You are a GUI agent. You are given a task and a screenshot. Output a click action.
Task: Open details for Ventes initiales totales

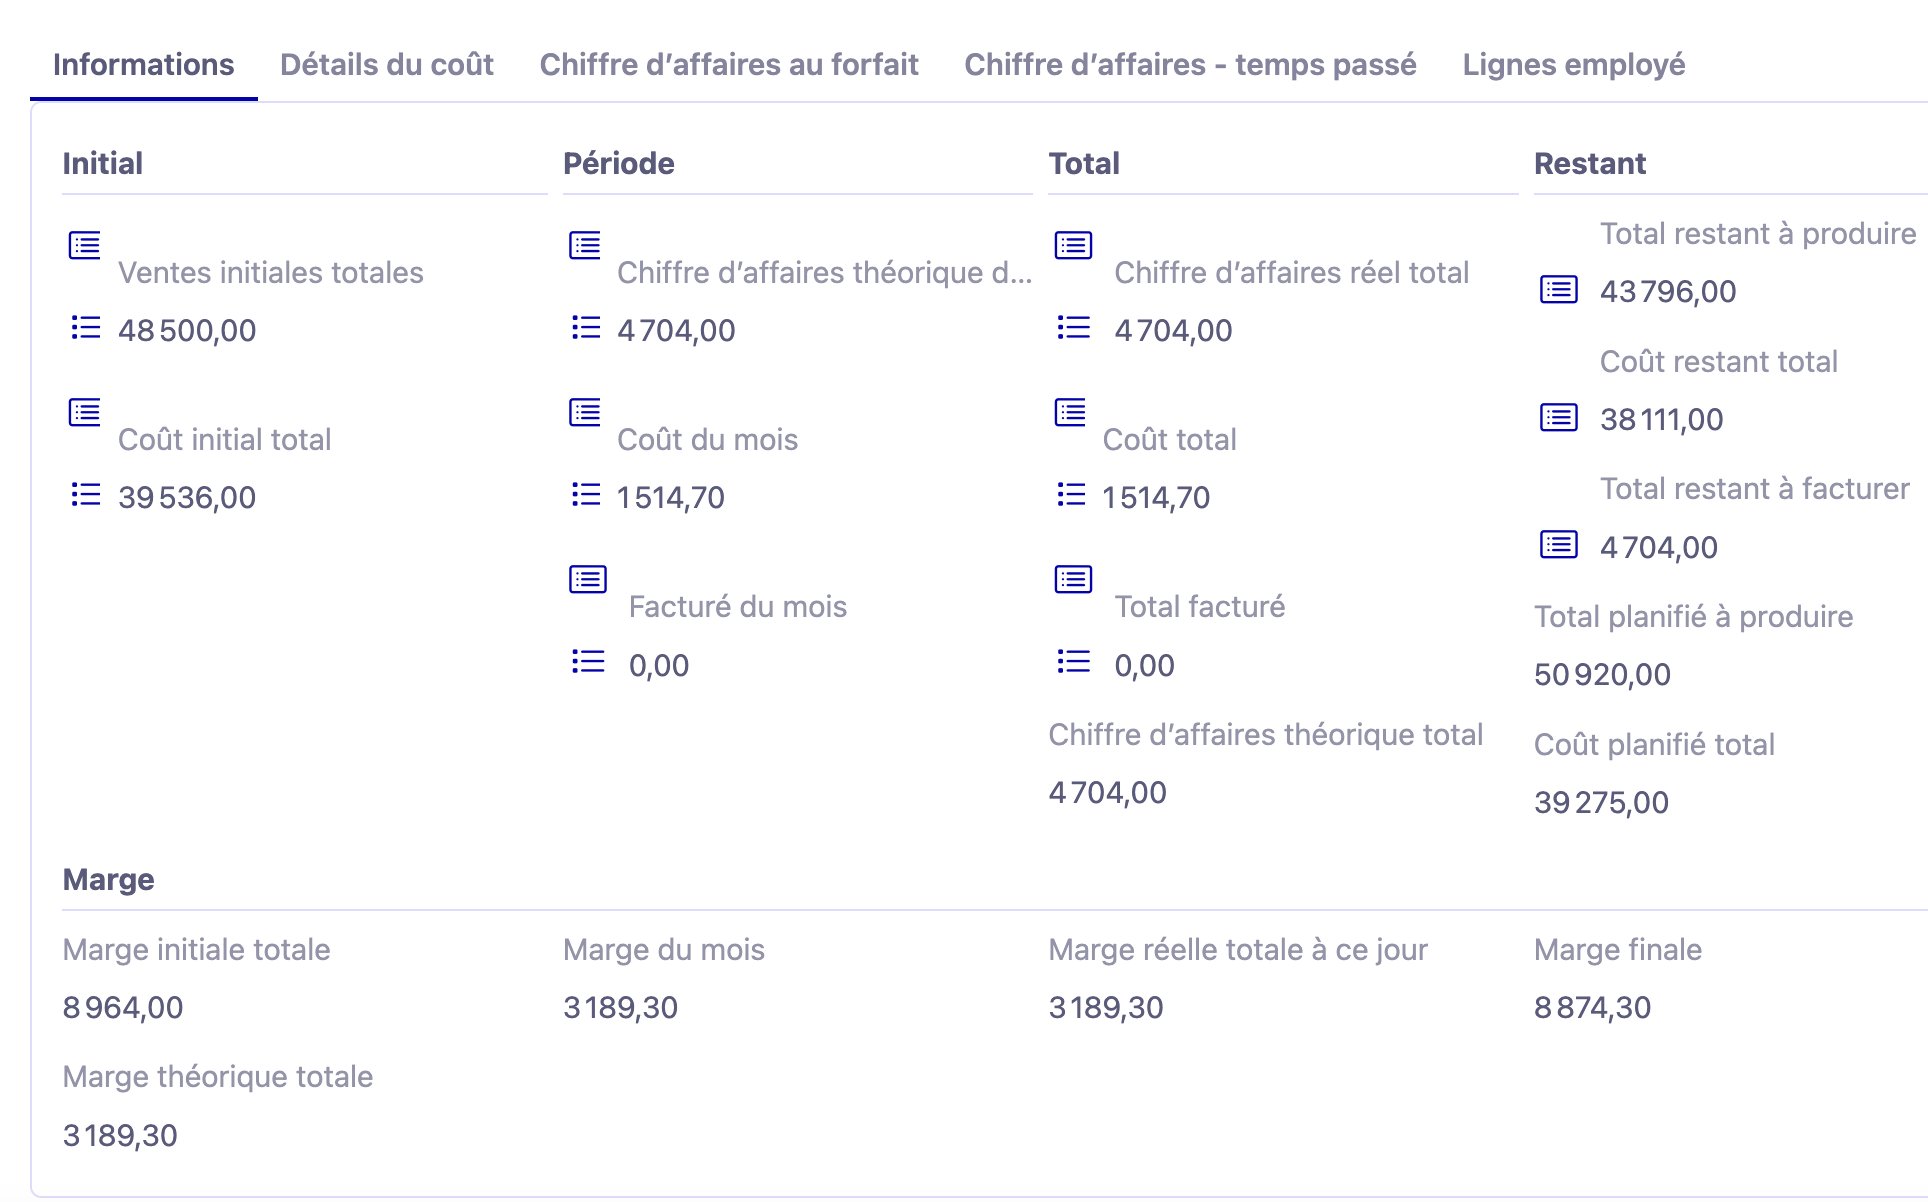[x=84, y=245]
